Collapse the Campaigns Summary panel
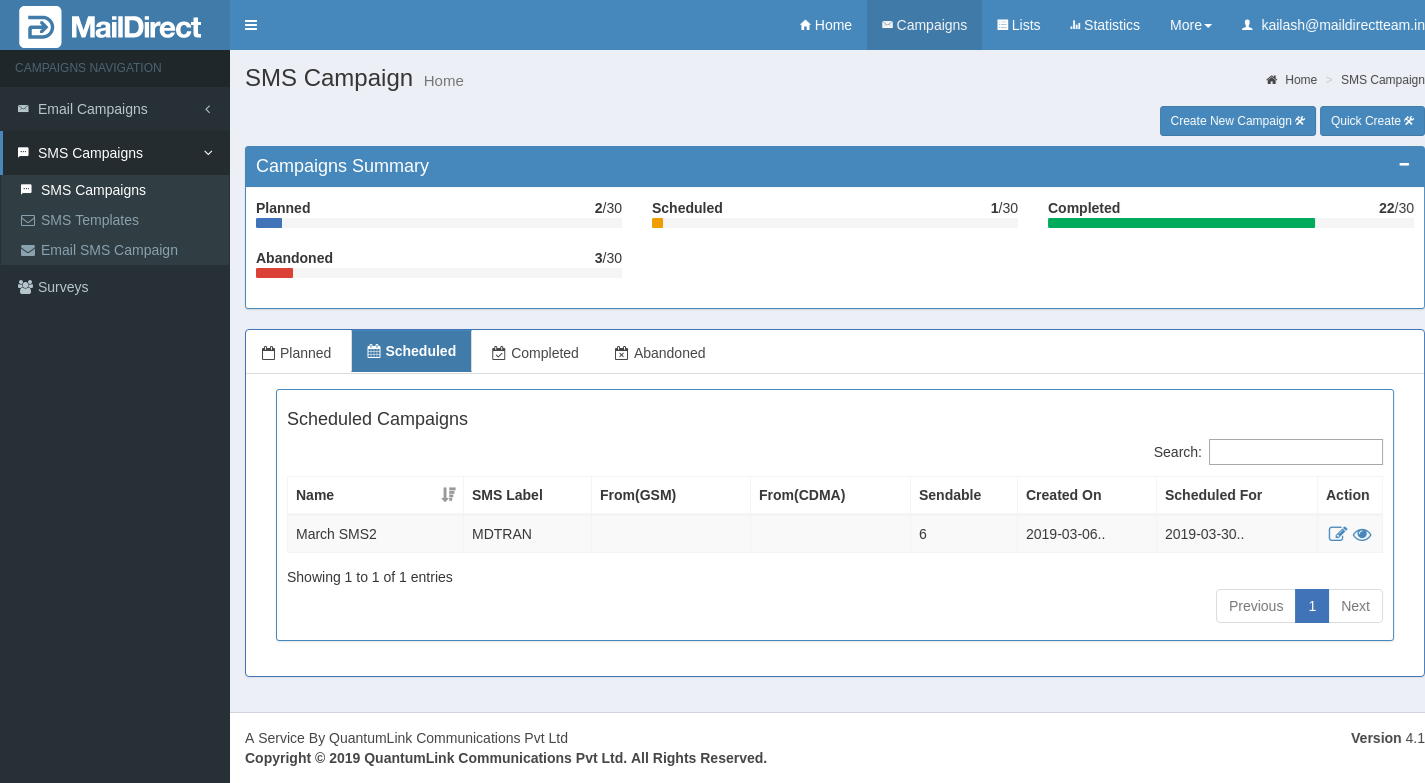The image size is (1425, 783). (x=1404, y=165)
